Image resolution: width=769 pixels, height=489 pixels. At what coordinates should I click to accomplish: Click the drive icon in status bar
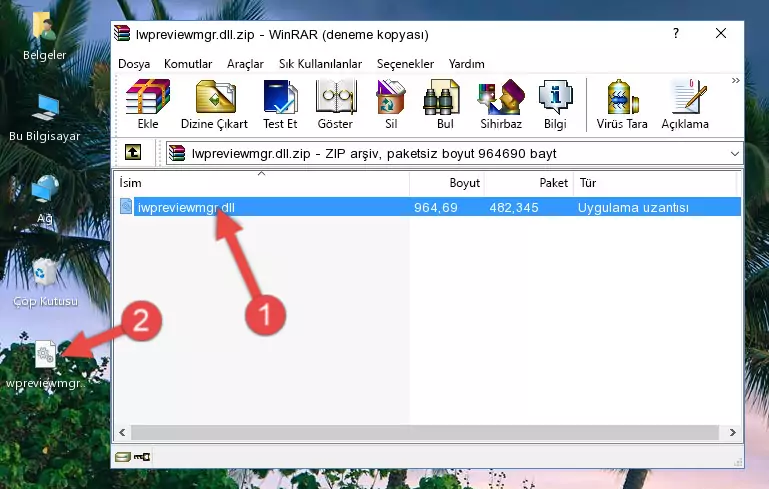[x=123, y=457]
